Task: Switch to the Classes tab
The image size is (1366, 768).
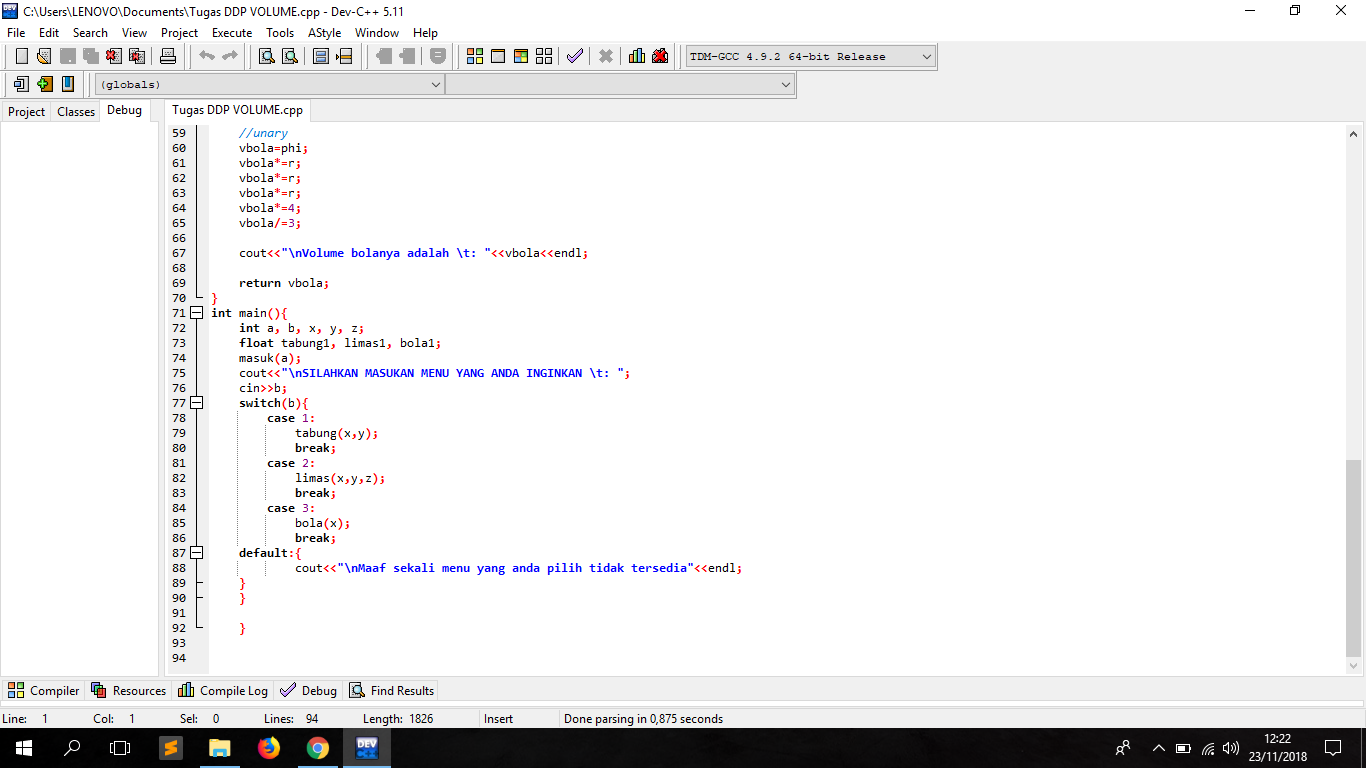Action: [75, 111]
